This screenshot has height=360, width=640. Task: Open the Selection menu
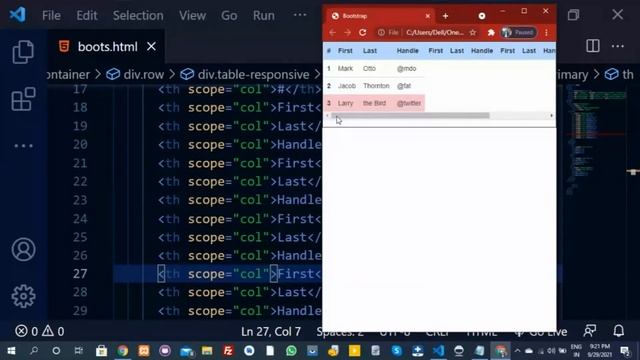138,16
